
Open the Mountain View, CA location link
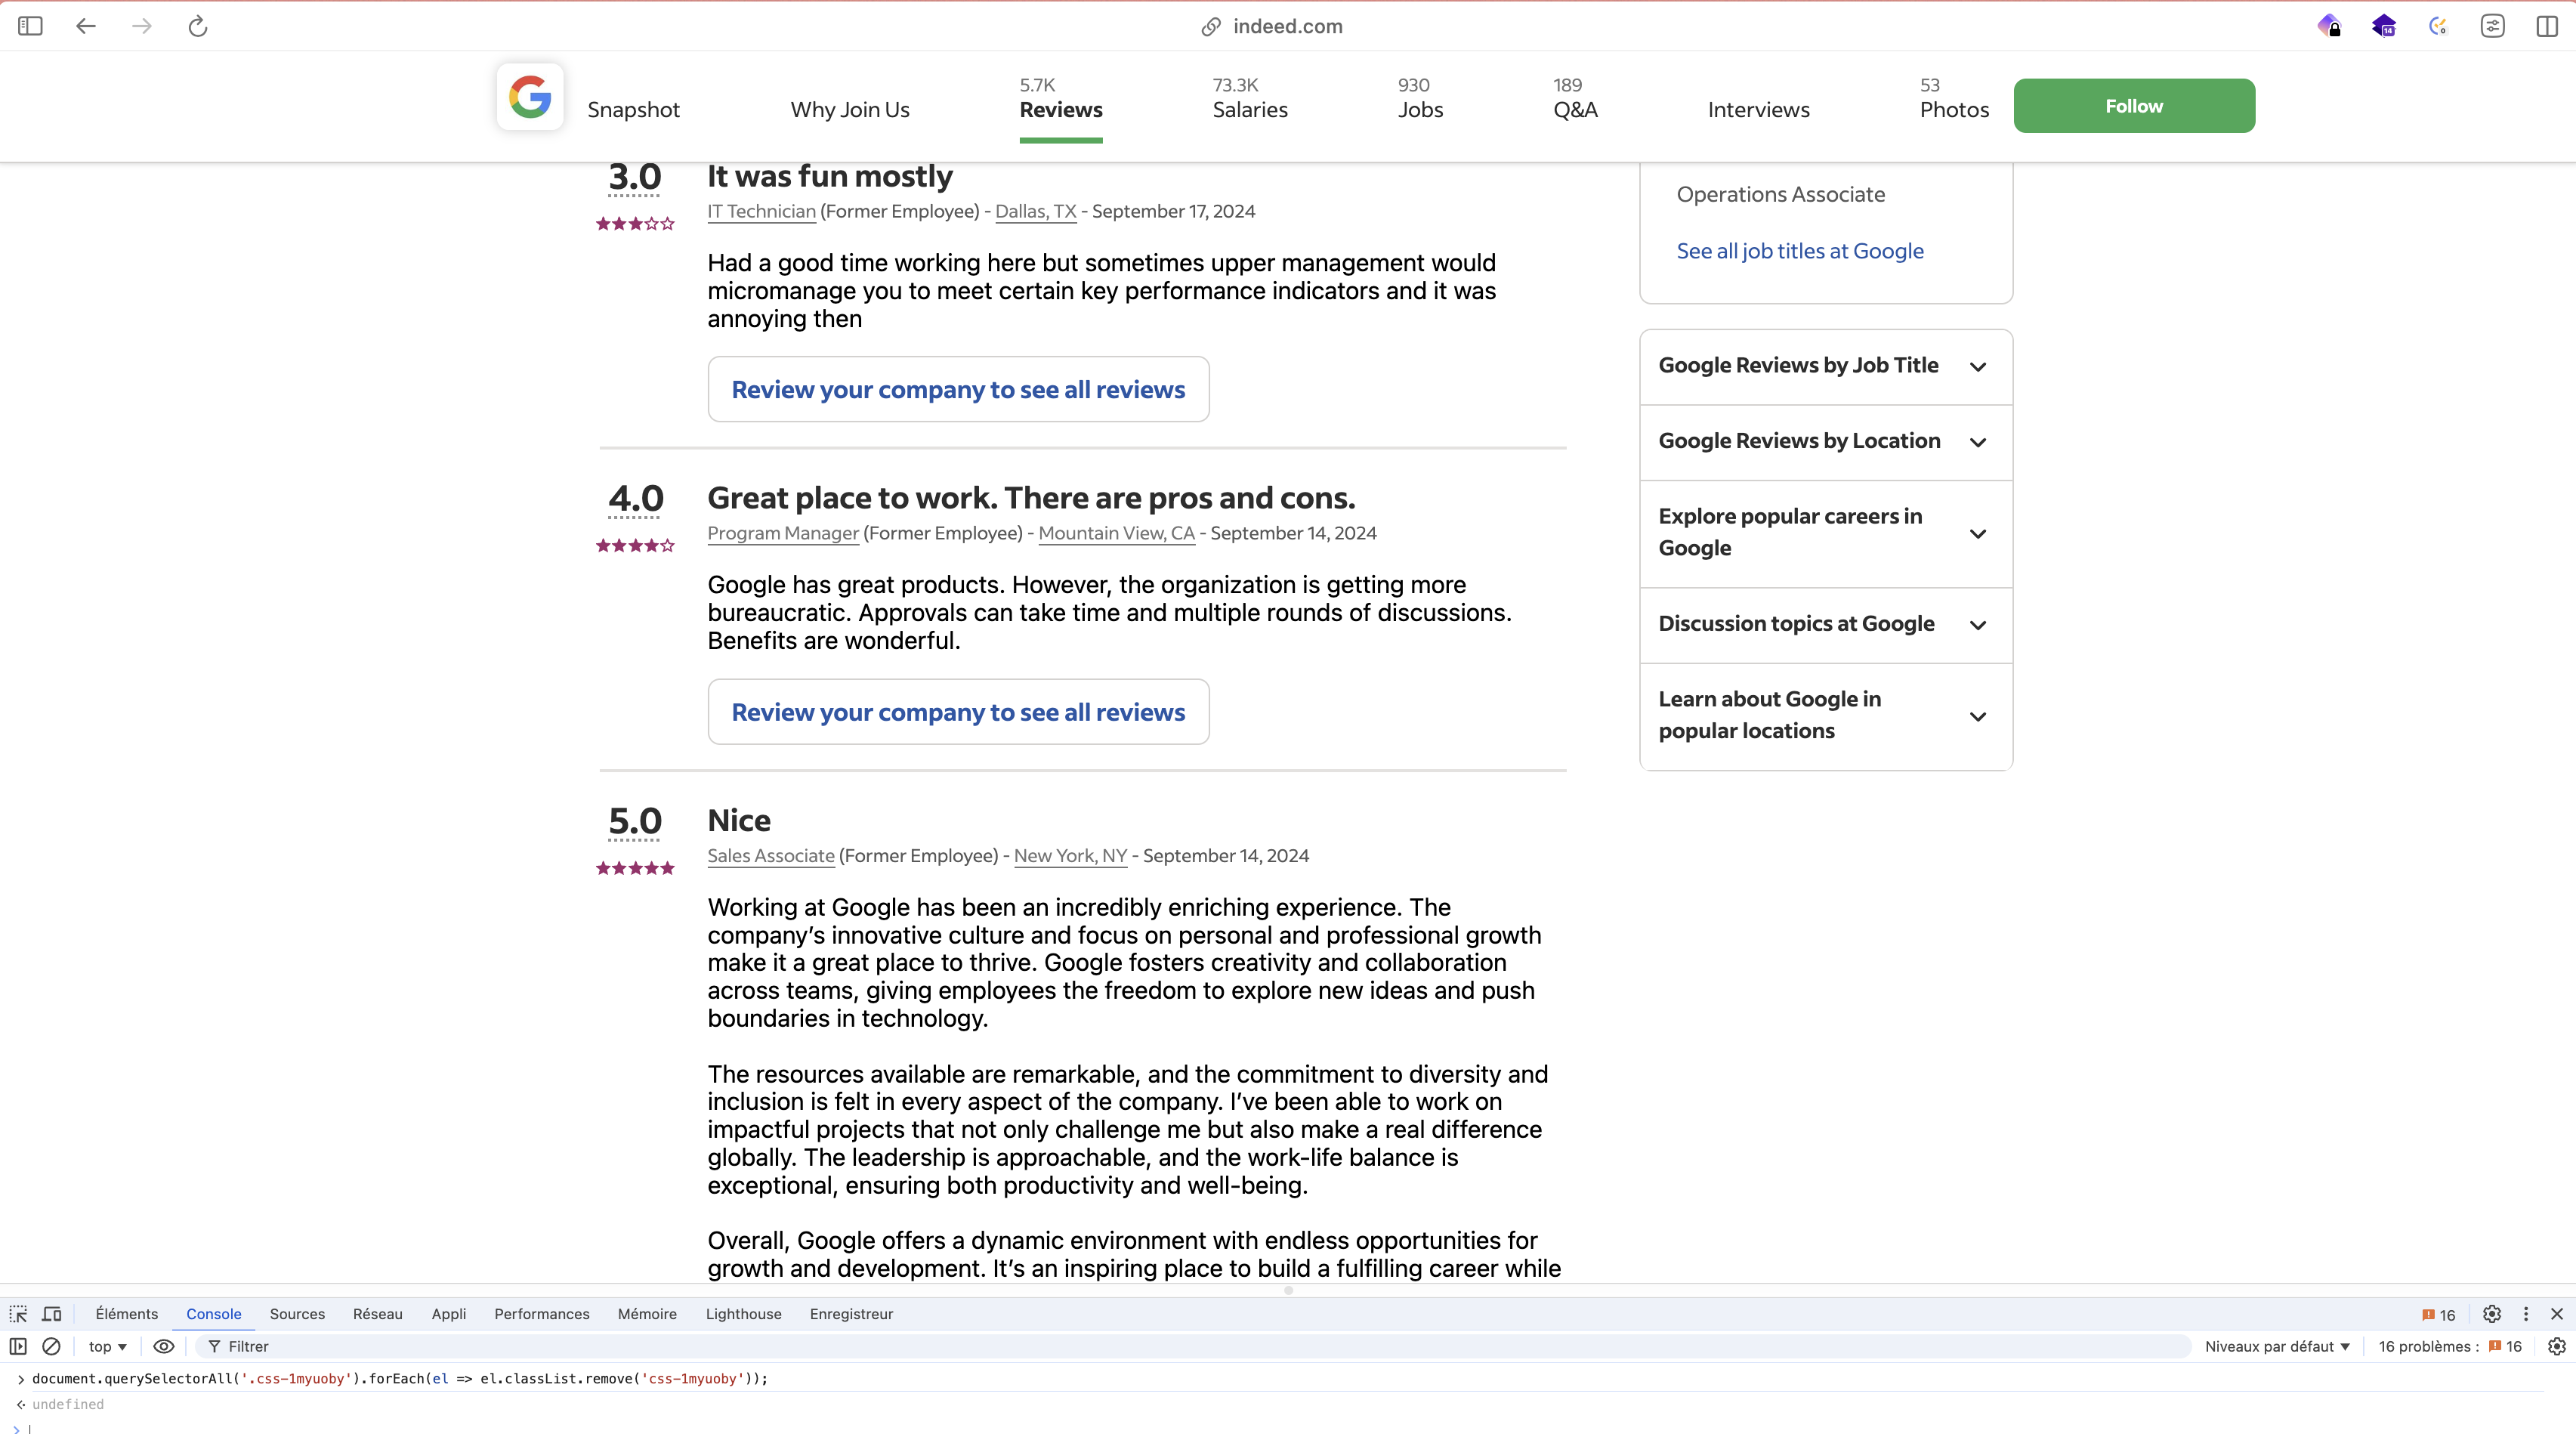(1117, 534)
